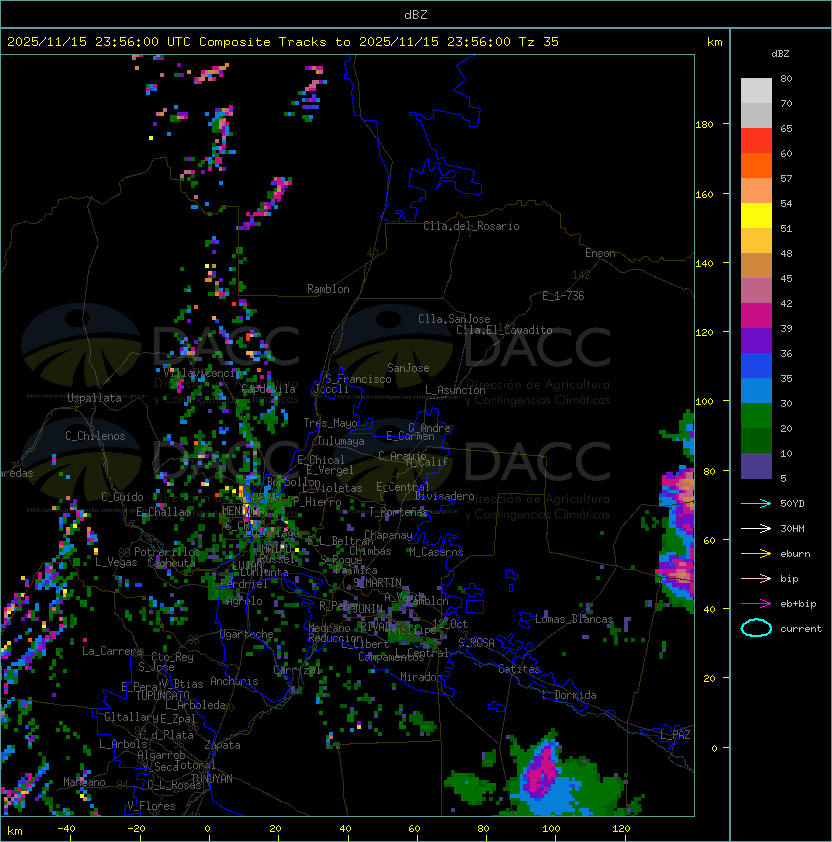Click the 'Ramblon' map label
This screenshot has height=842, width=832.
pos(328,289)
